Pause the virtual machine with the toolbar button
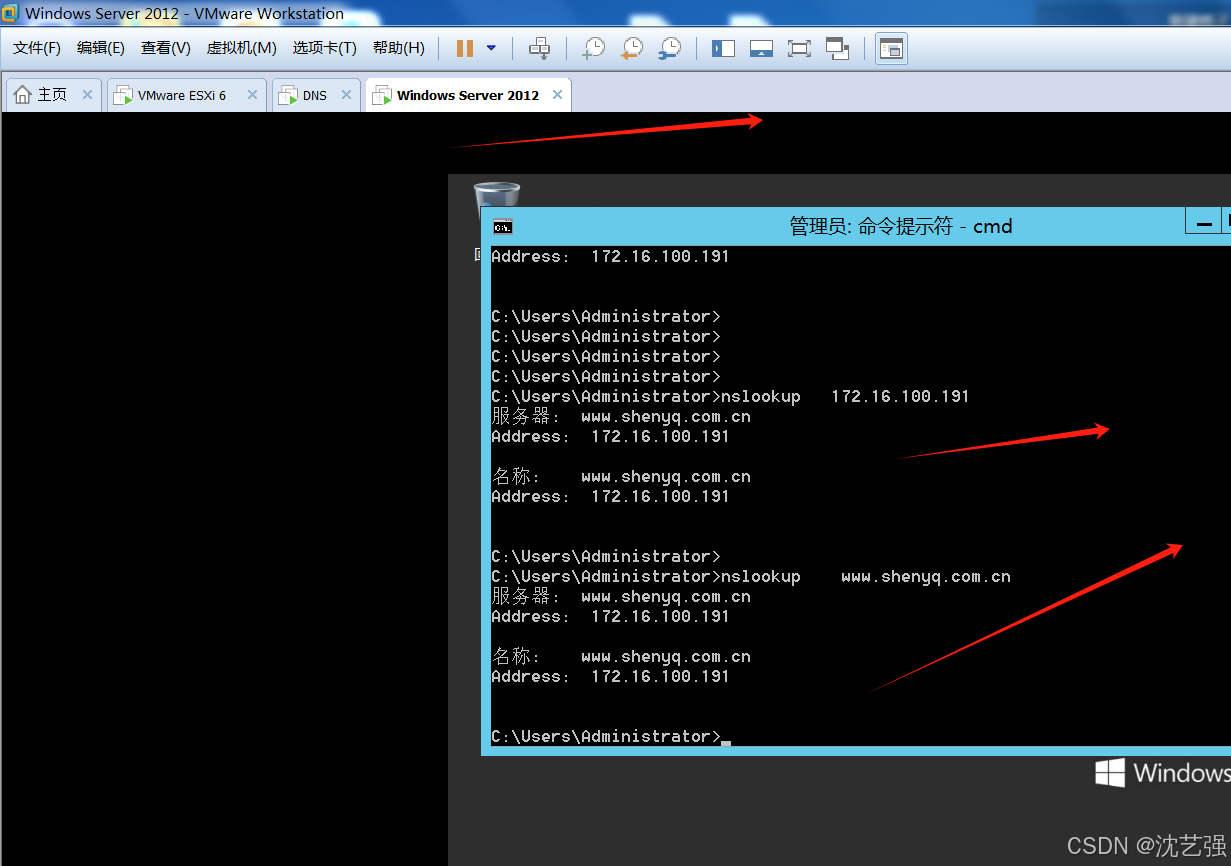The width and height of the screenshot is (1231, 866). (x=465, y=48)
